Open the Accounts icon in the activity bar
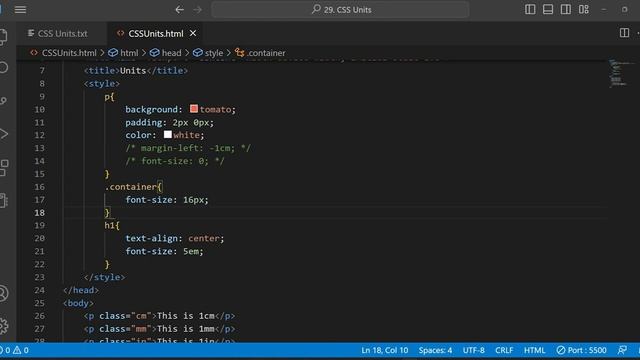Viewport: 640px width, 360px height. 3,293
